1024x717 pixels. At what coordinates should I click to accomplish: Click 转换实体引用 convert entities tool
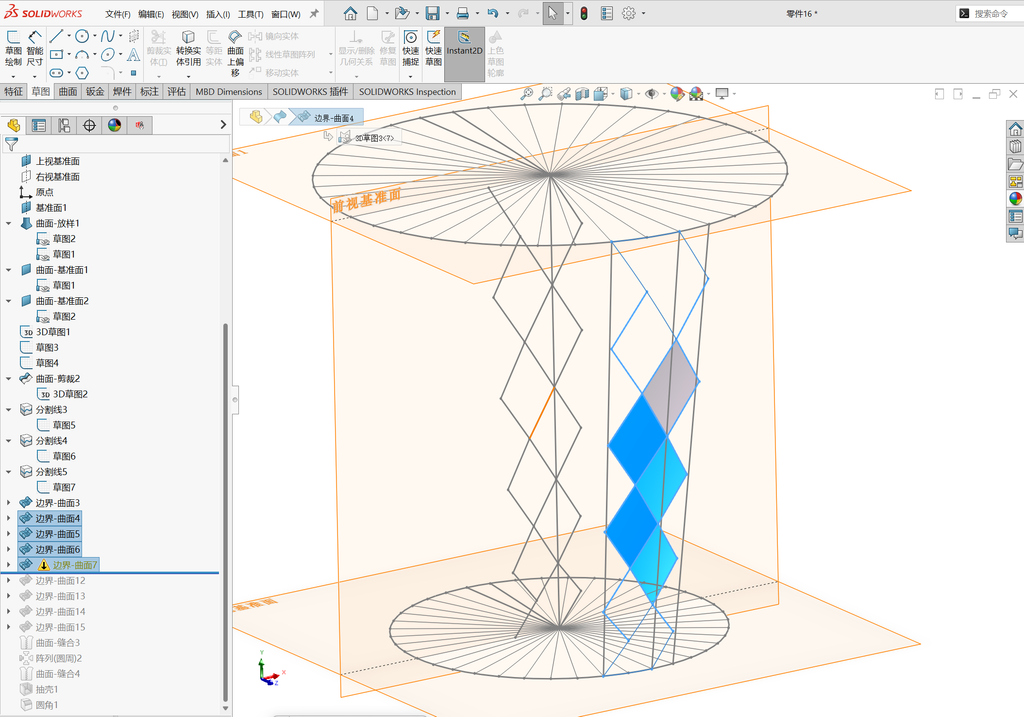point(188,48)
